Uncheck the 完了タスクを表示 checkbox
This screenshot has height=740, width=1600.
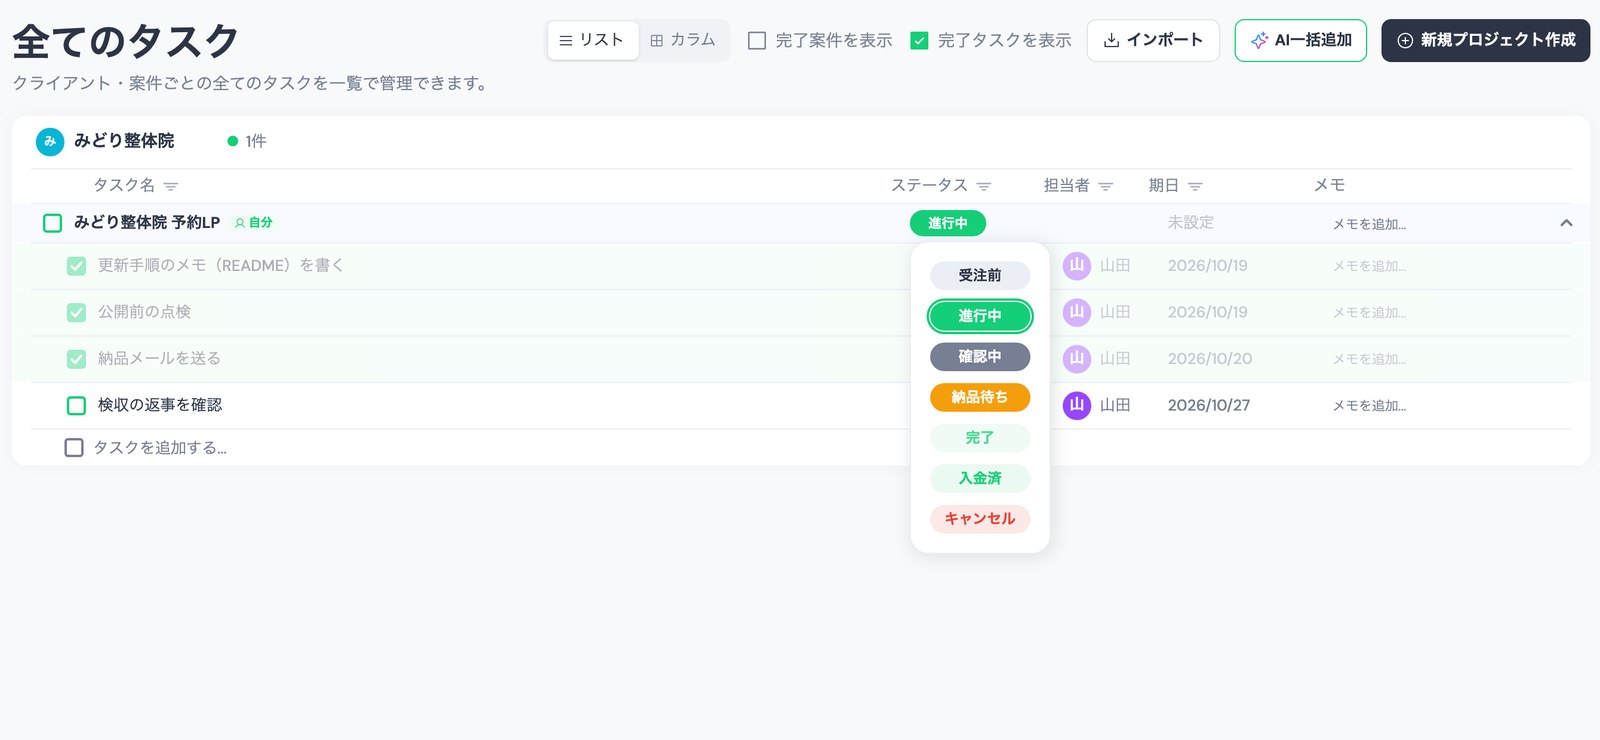(x=919, y=41)
